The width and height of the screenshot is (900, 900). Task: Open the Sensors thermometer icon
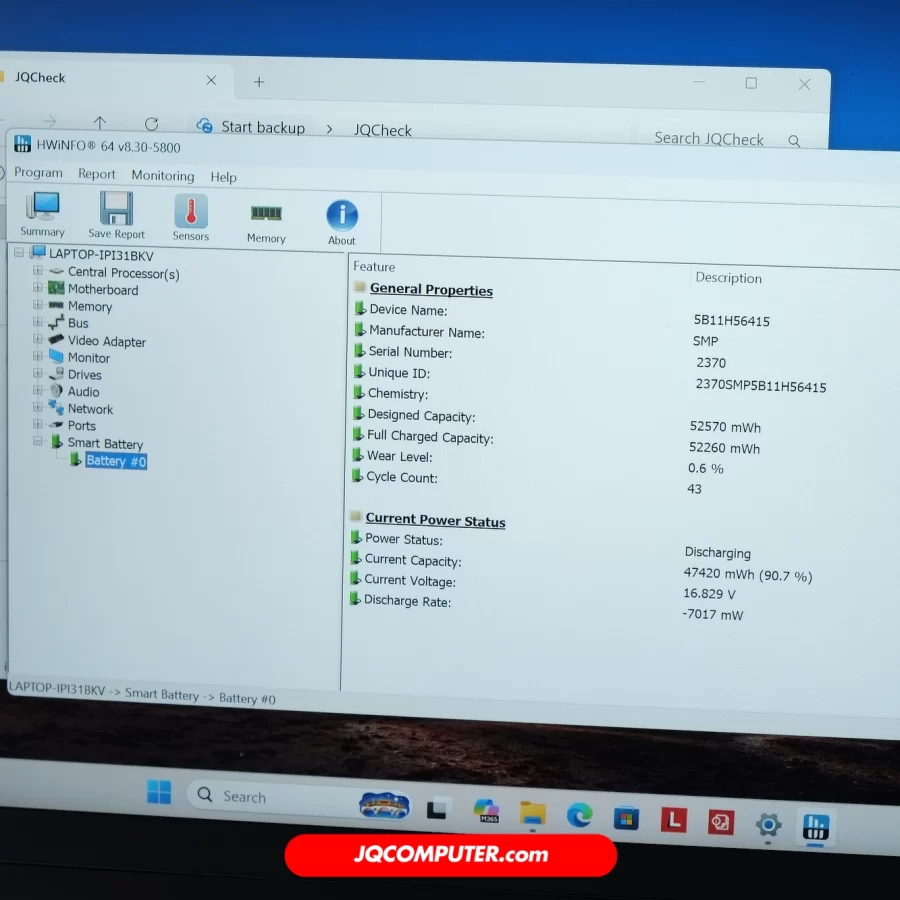tap(191, 216)
